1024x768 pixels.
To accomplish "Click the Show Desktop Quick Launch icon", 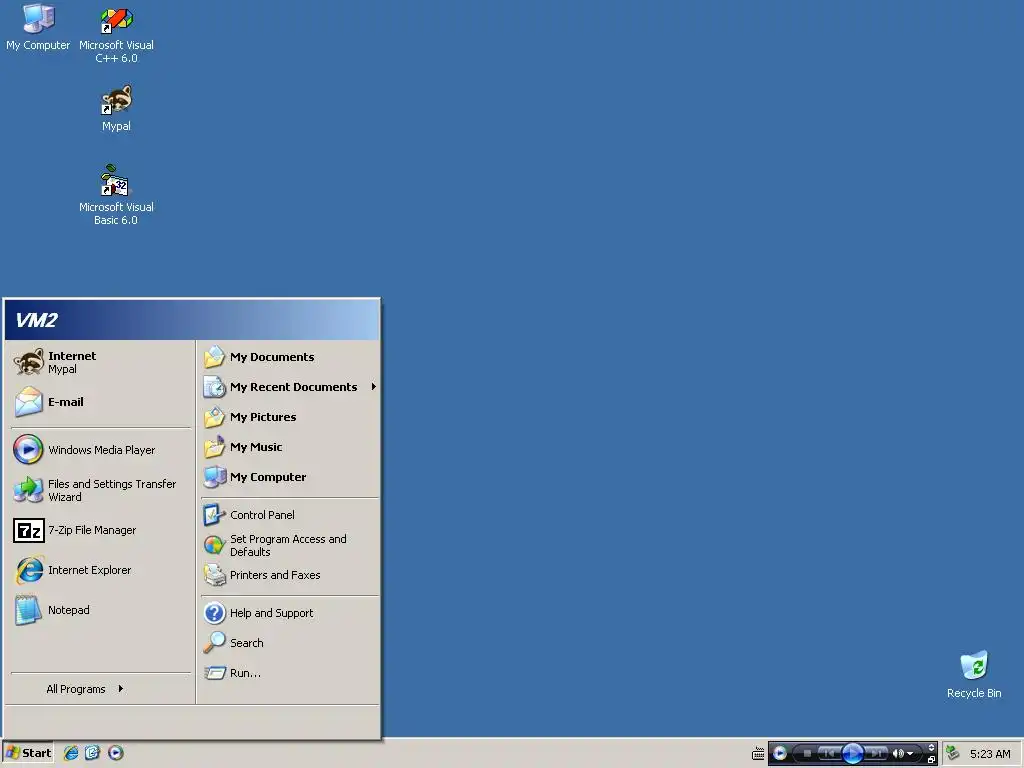I will point(92,753).
